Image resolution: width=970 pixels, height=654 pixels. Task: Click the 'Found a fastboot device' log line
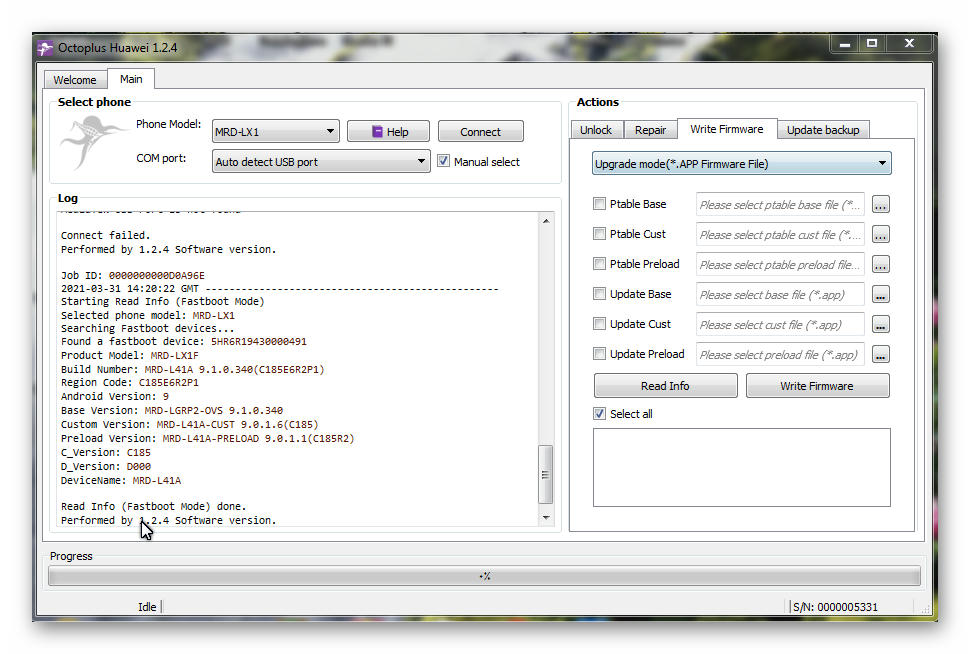coord(183,342)
